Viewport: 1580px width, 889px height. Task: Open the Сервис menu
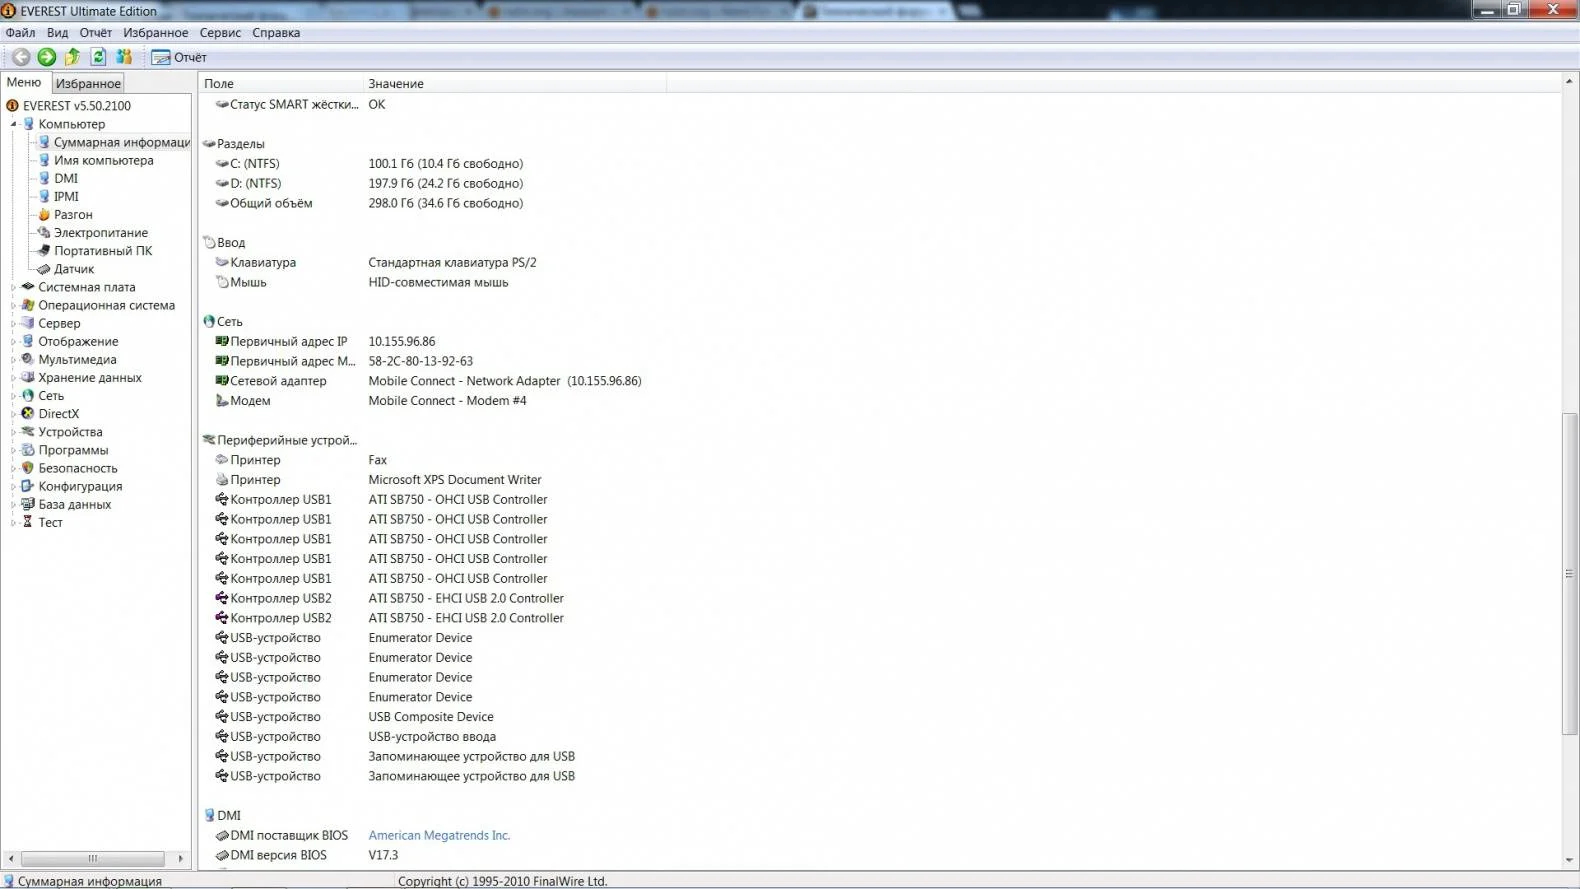[x=220, y=33]
